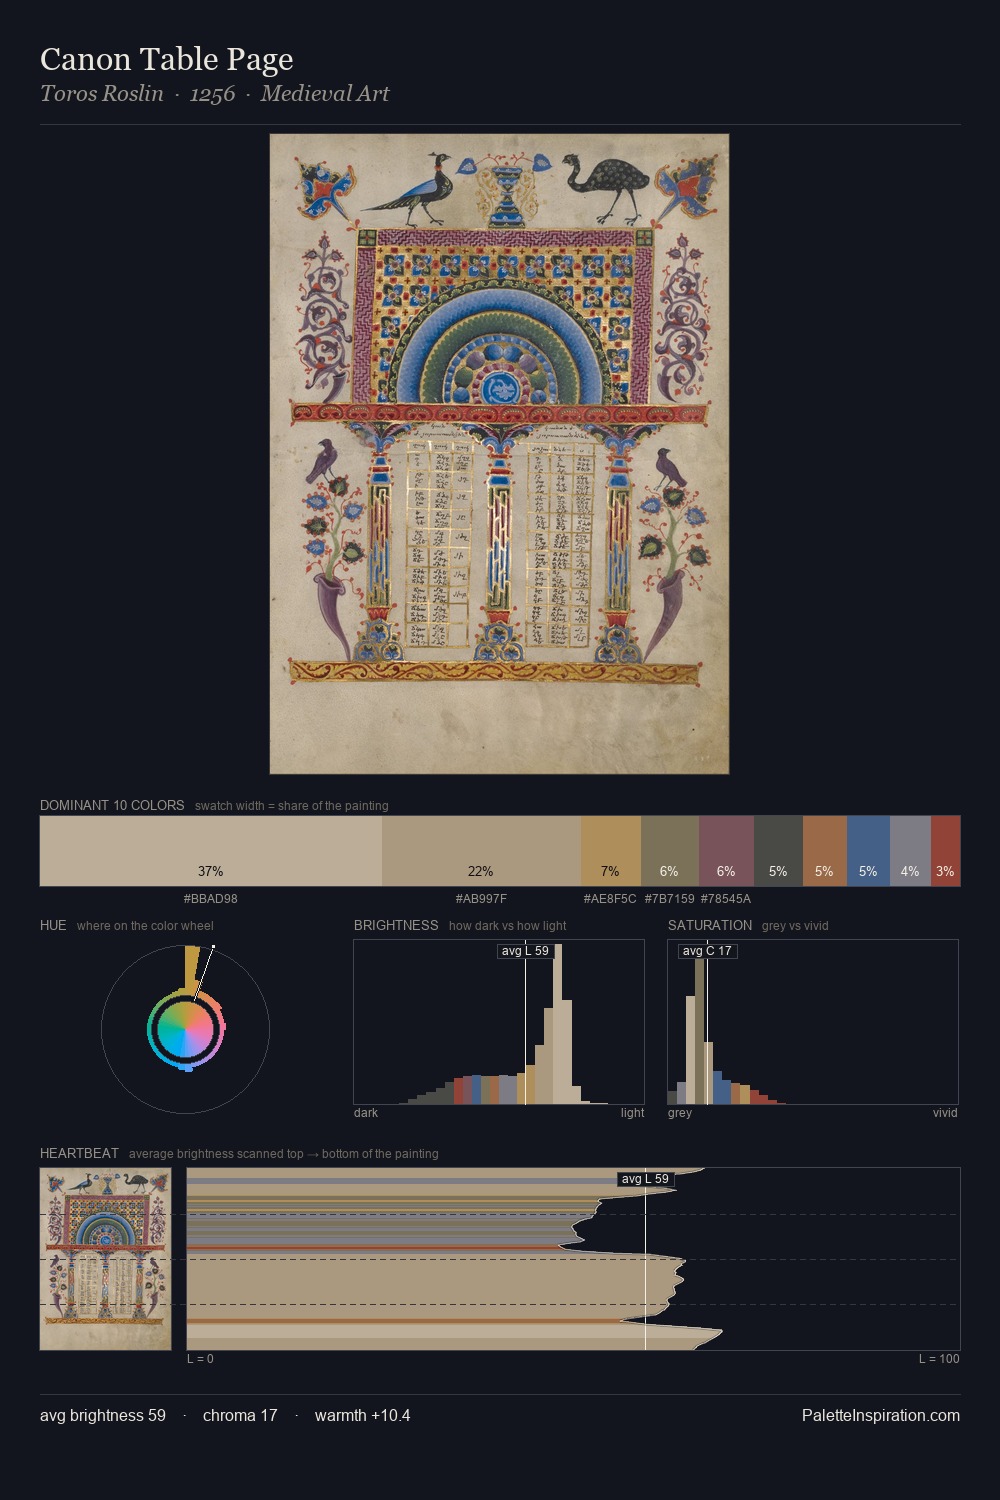Click the title "Canon Table Page"
1000x1500 pixels.
click(167, 59)
